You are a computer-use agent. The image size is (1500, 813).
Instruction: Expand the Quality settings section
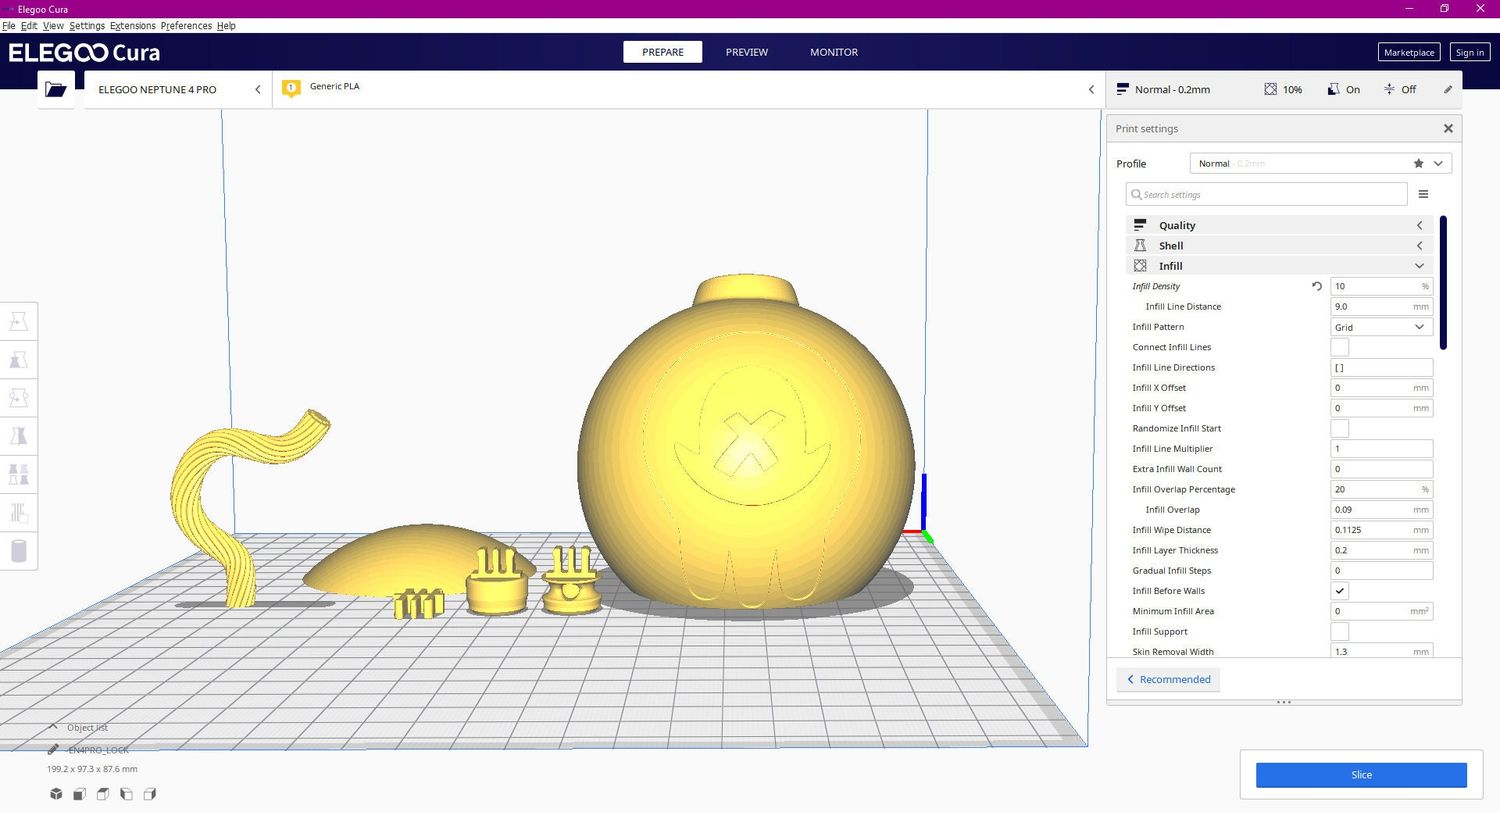point(1280,225)
